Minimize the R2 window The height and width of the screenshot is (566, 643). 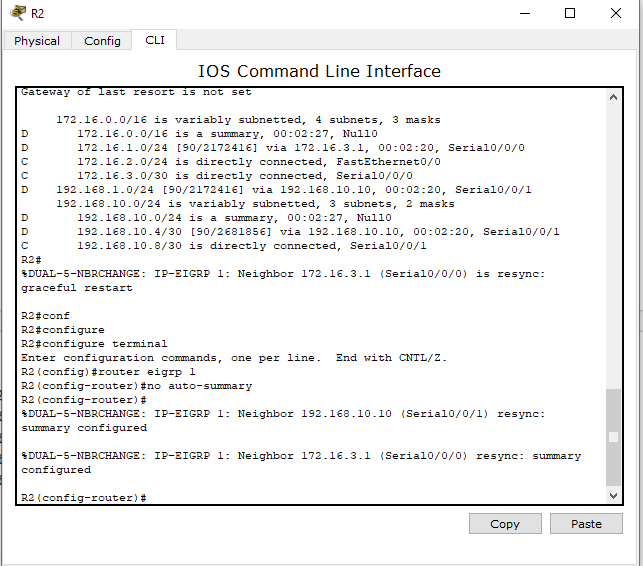pos(524,13)
